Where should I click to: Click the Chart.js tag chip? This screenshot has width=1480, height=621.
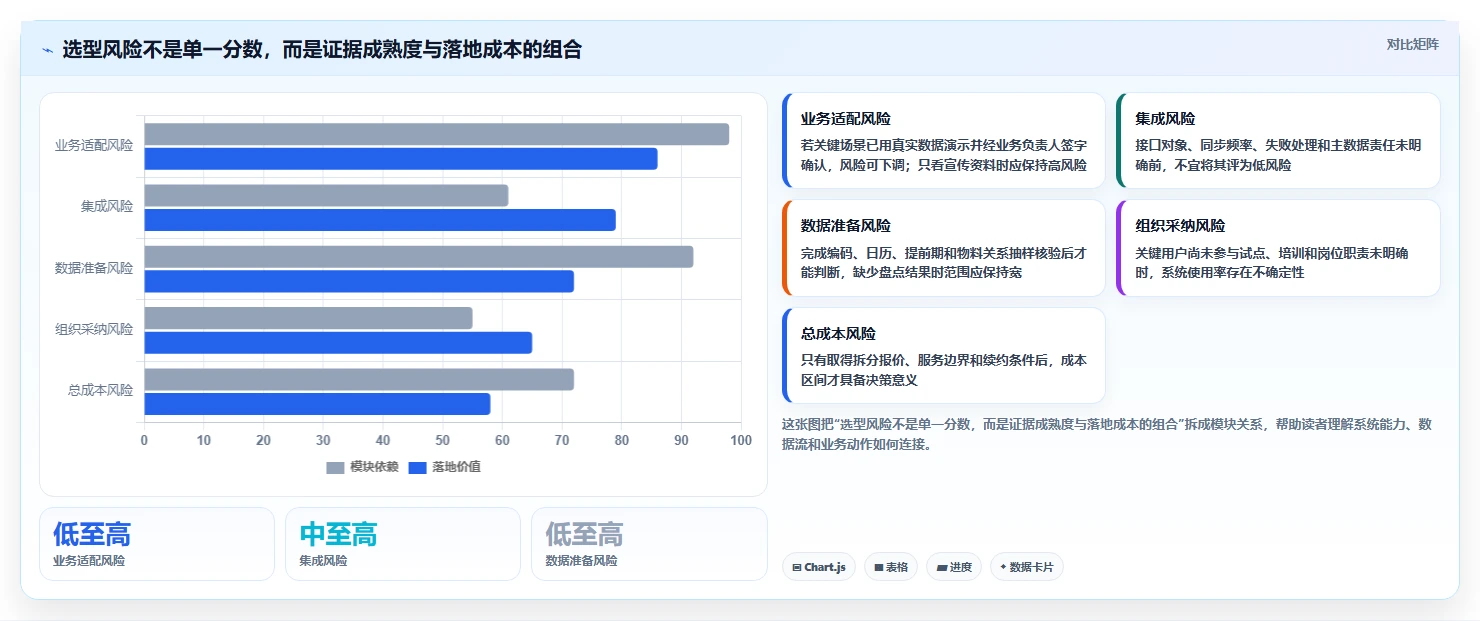coord(819,567)
